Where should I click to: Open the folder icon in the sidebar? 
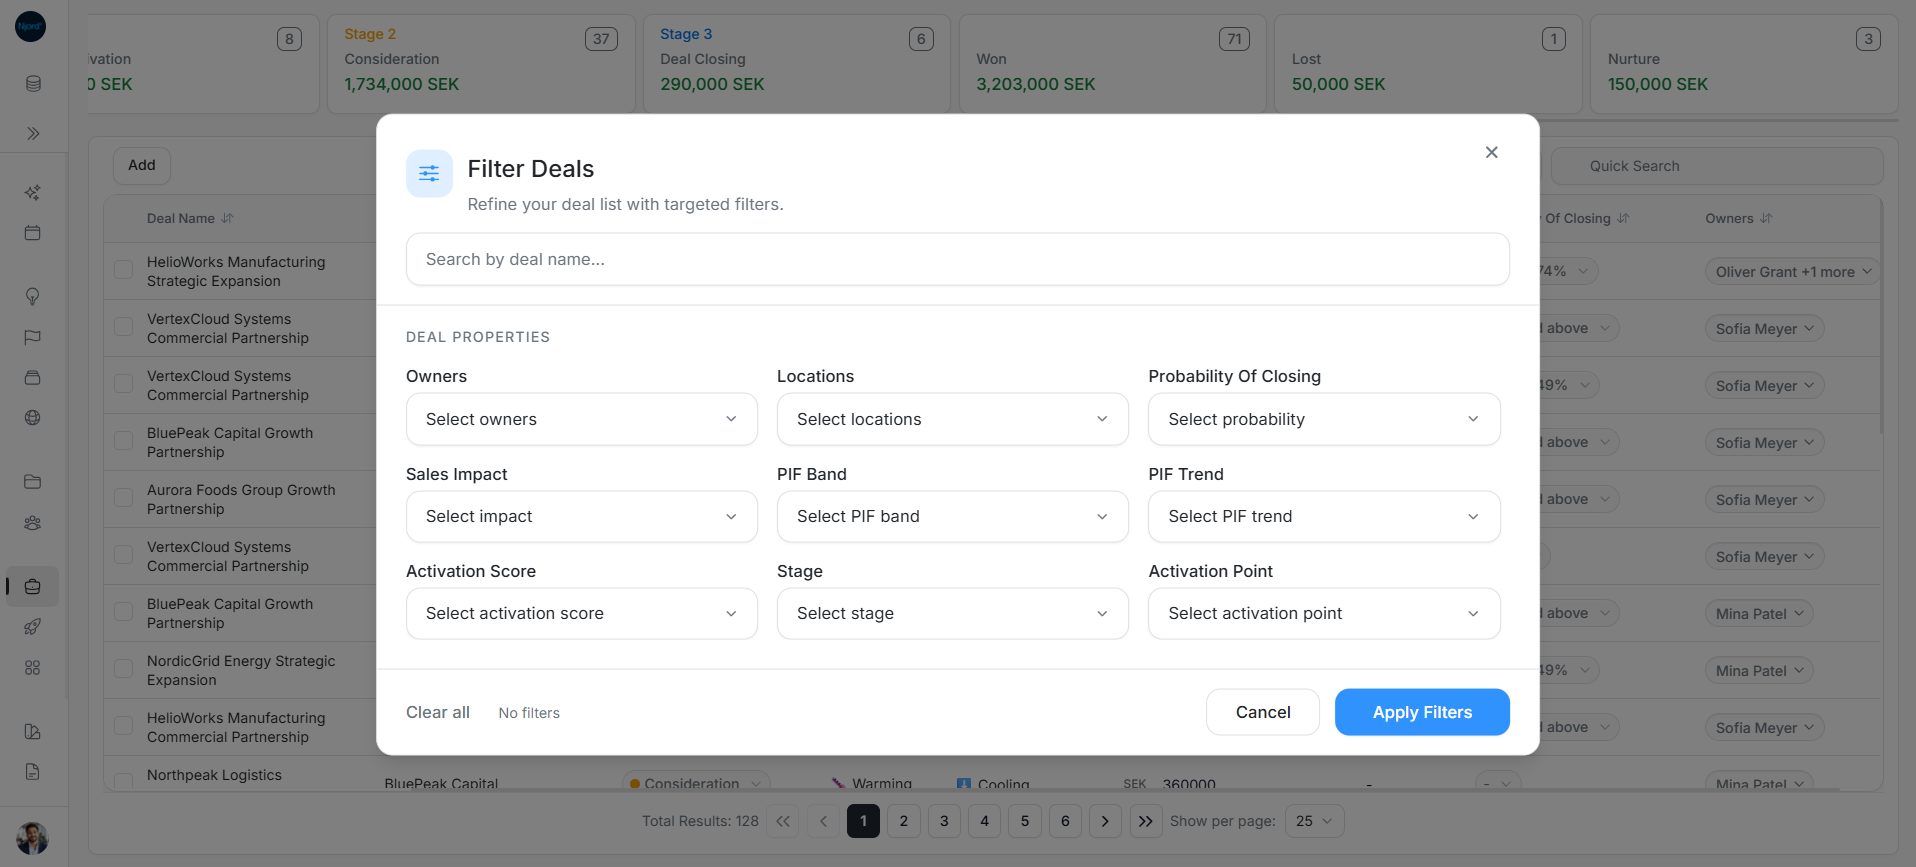coord(33,482)
